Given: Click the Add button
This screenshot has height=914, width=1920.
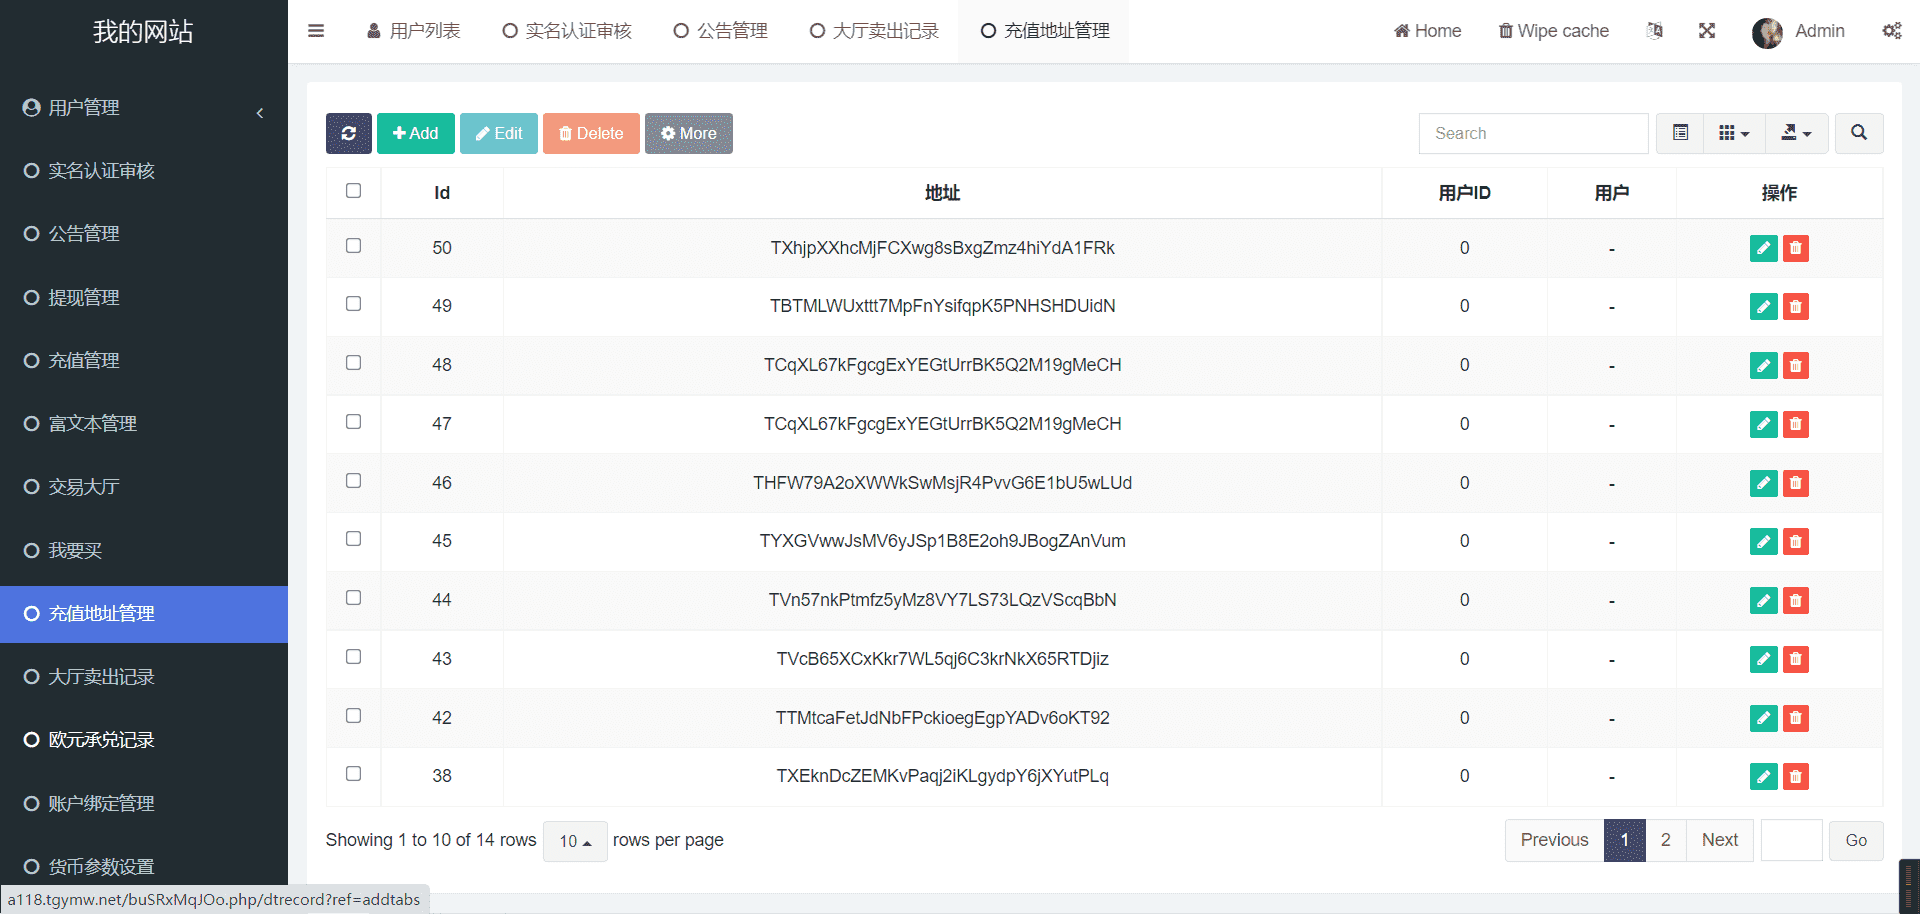Looking at the screenshot, I should point(415,133).
